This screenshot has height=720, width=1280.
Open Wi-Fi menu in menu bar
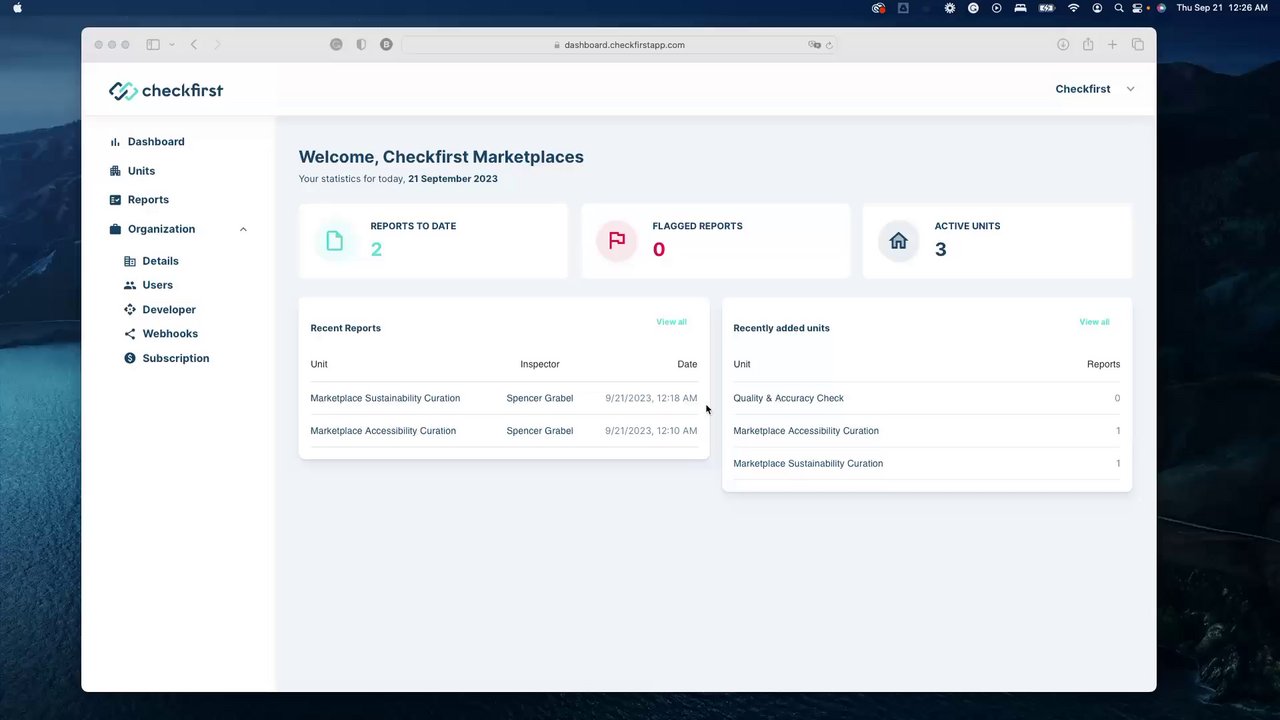pyautogui.click(x=1073, y=8)
